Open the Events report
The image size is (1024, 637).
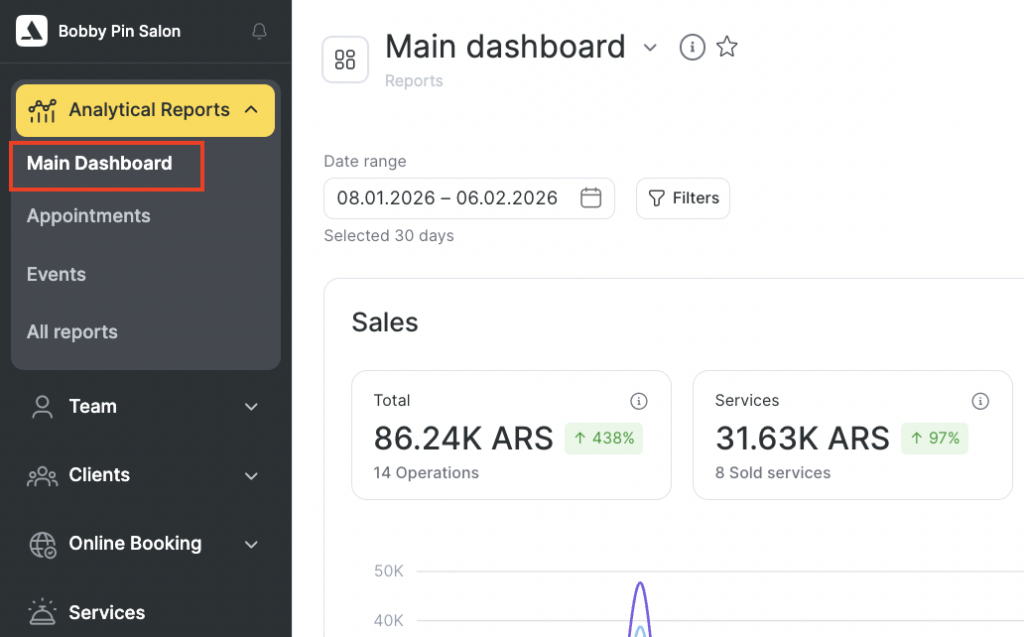[x=57, y=274]
